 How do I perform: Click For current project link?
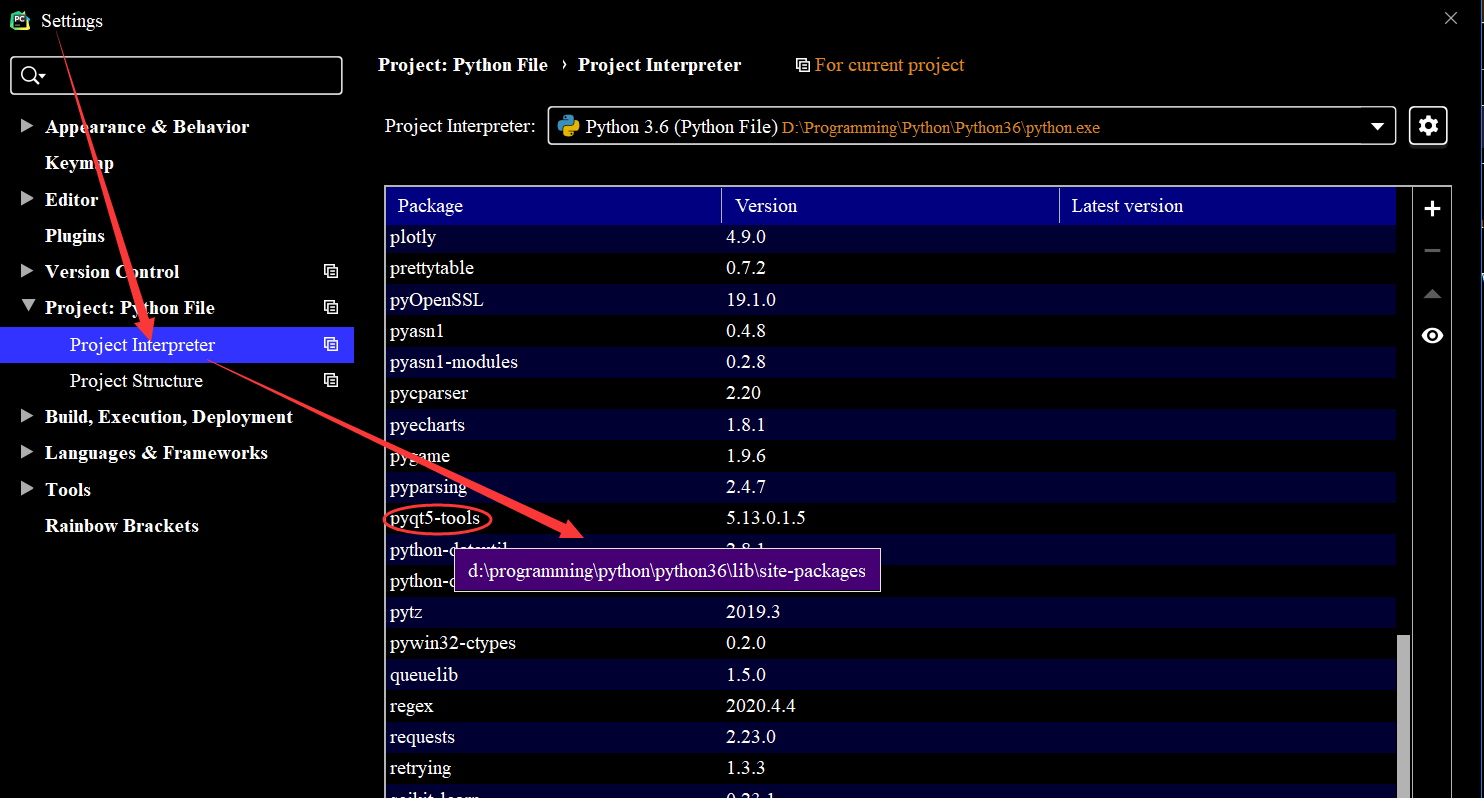890,65
